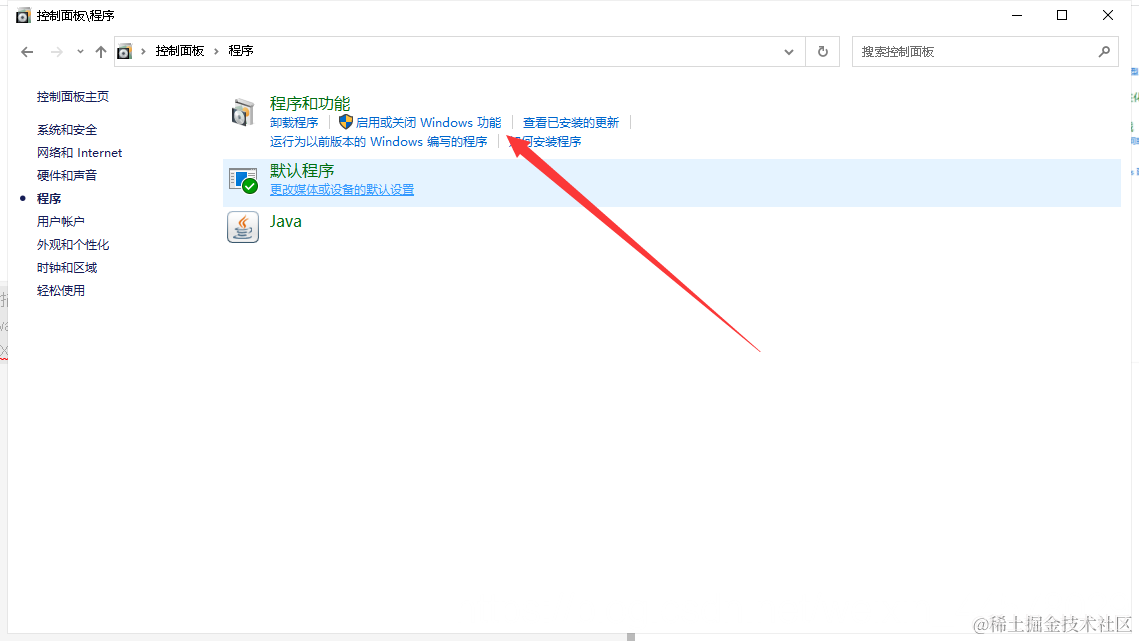Viewport: 1139px width, 641px height.
Task: Open 轻松使用 category
Action: [x=60, y=291]
